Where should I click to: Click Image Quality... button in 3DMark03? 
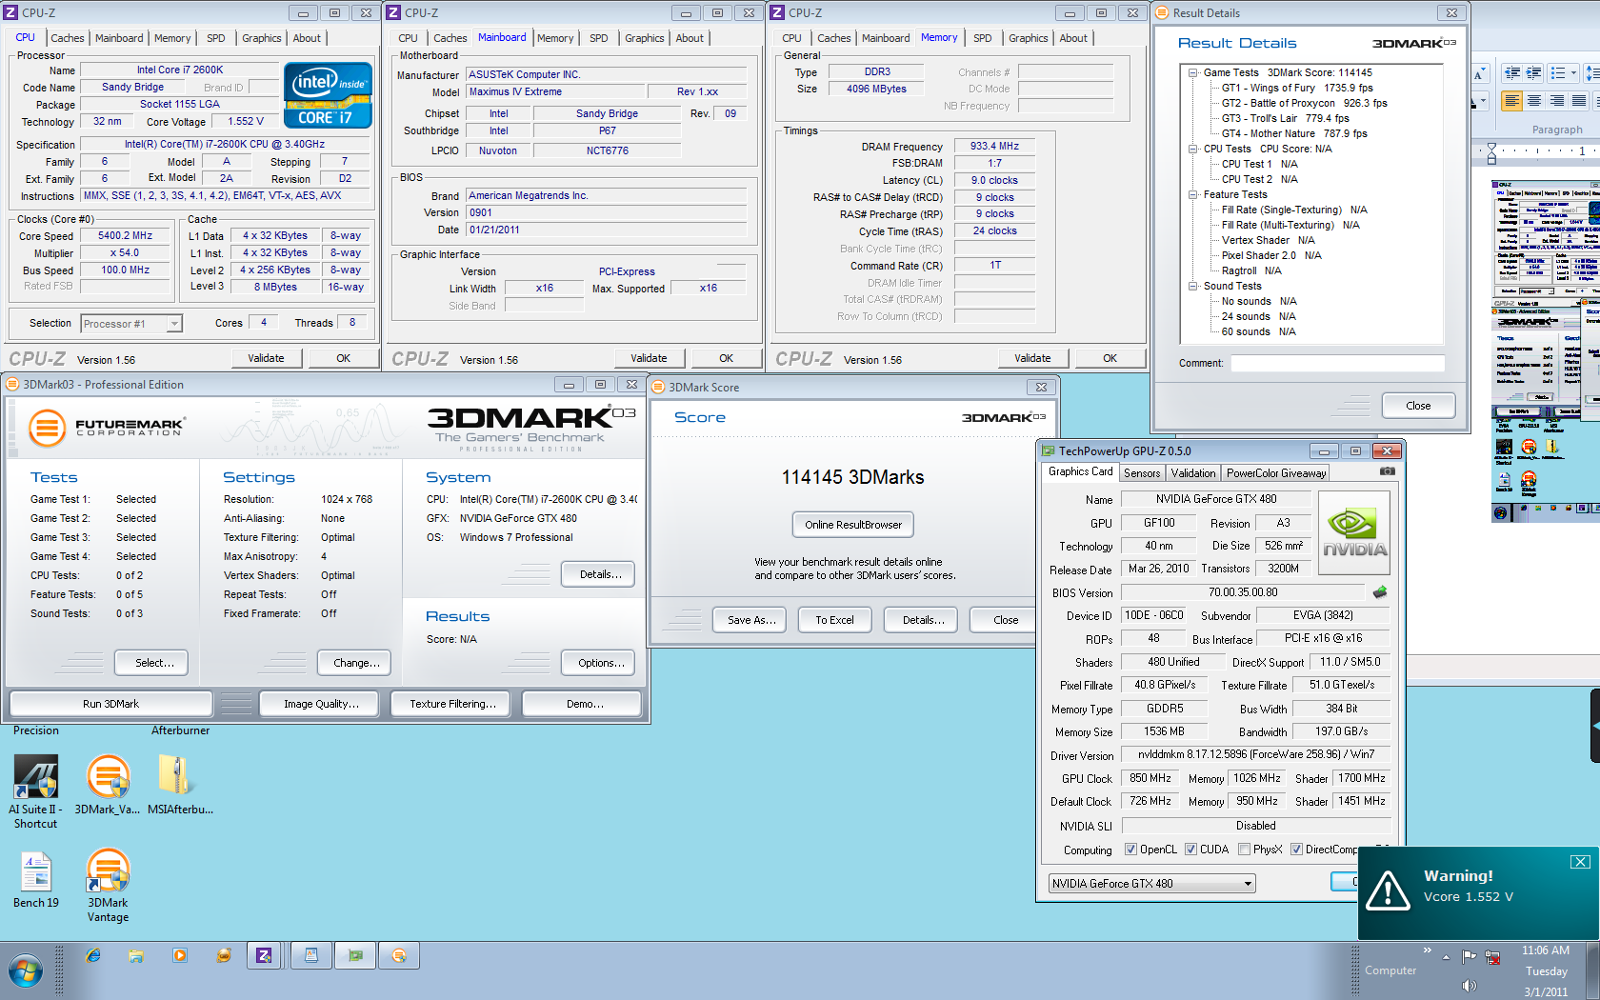(x=320, y=704)
